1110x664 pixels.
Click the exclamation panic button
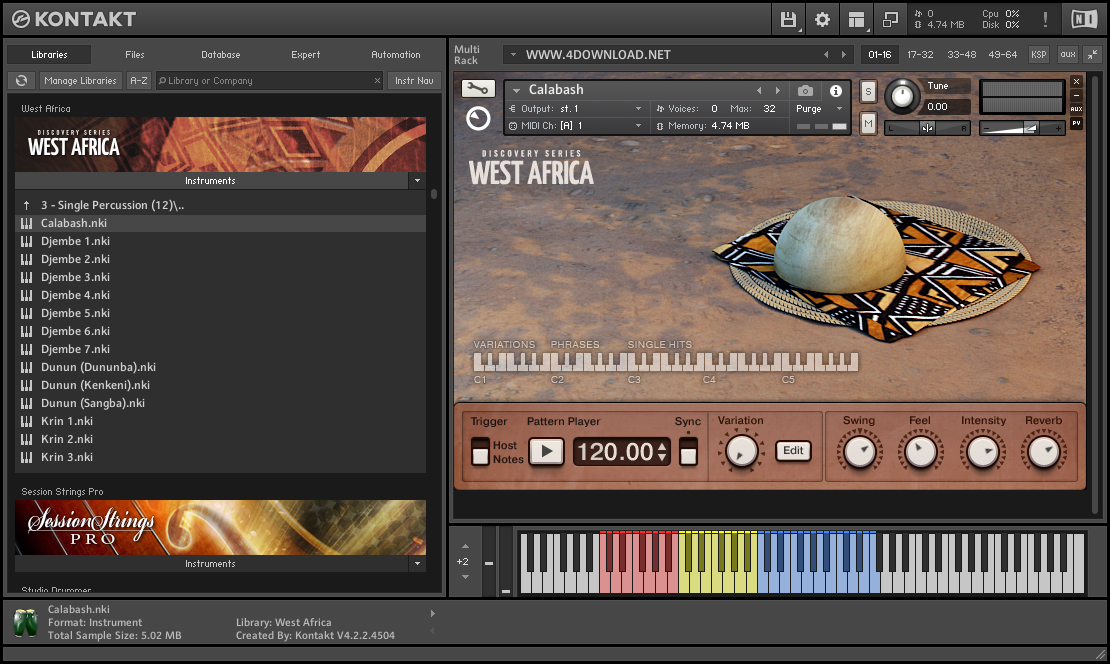1045,19
